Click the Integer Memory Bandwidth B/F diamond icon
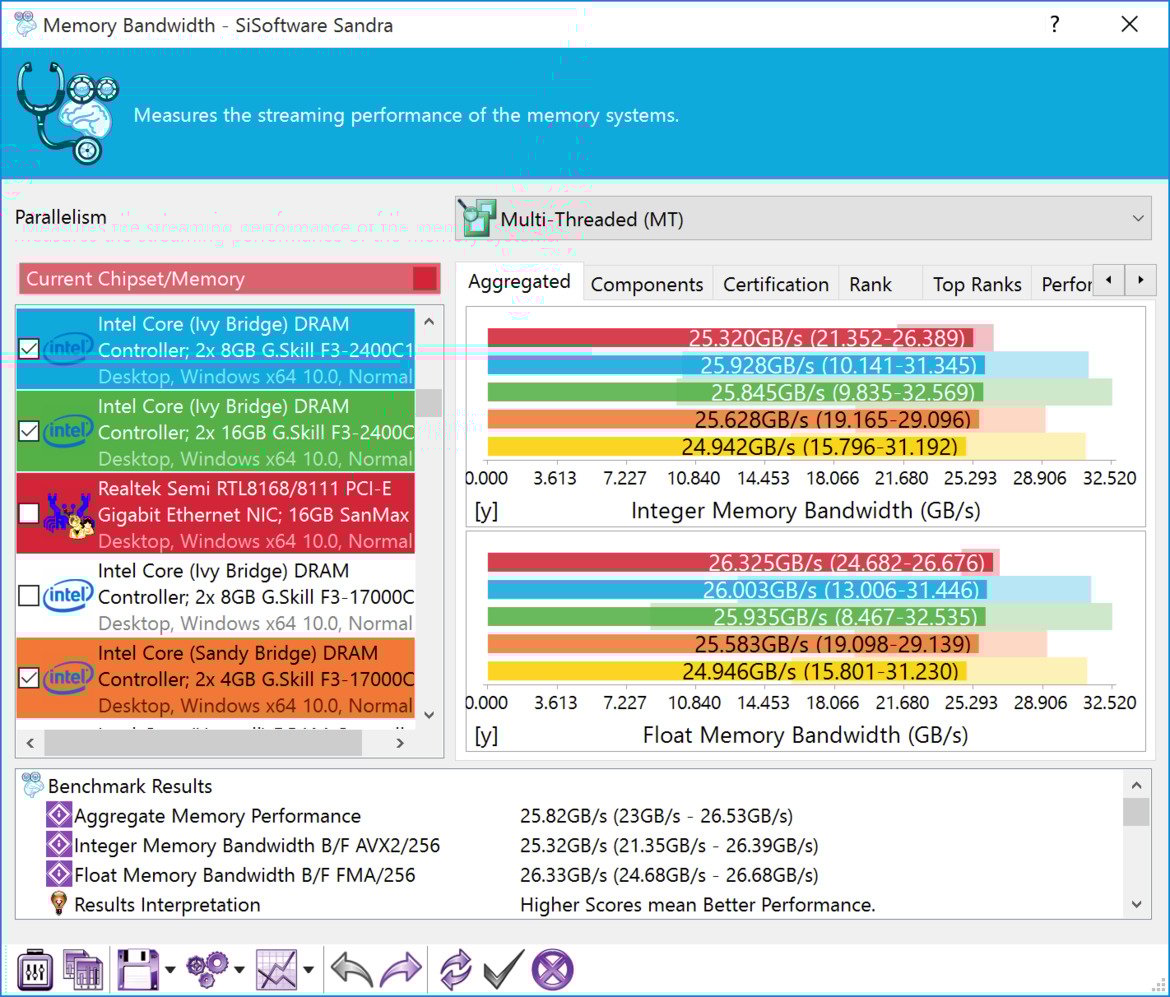 [x=59, y=844]
